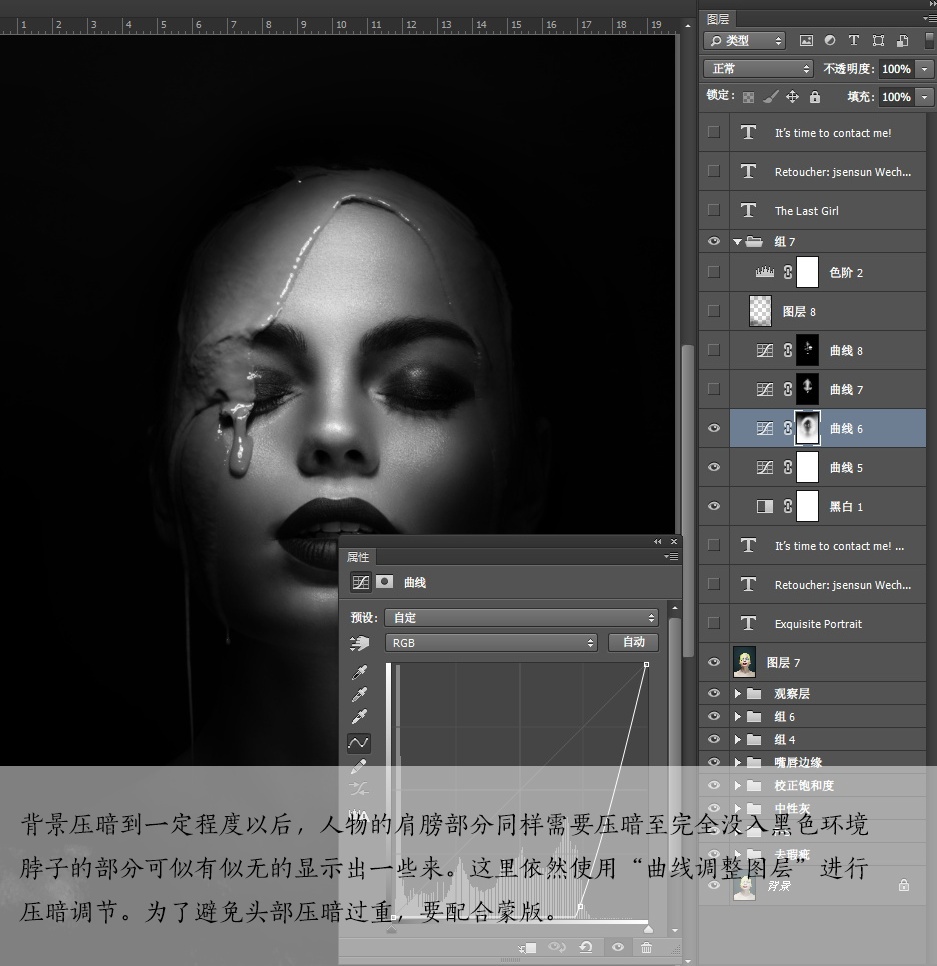Open the 填充 slider arrow
Image resolution: width=937 pixels, height=966 pixels.
pos(924,97)
